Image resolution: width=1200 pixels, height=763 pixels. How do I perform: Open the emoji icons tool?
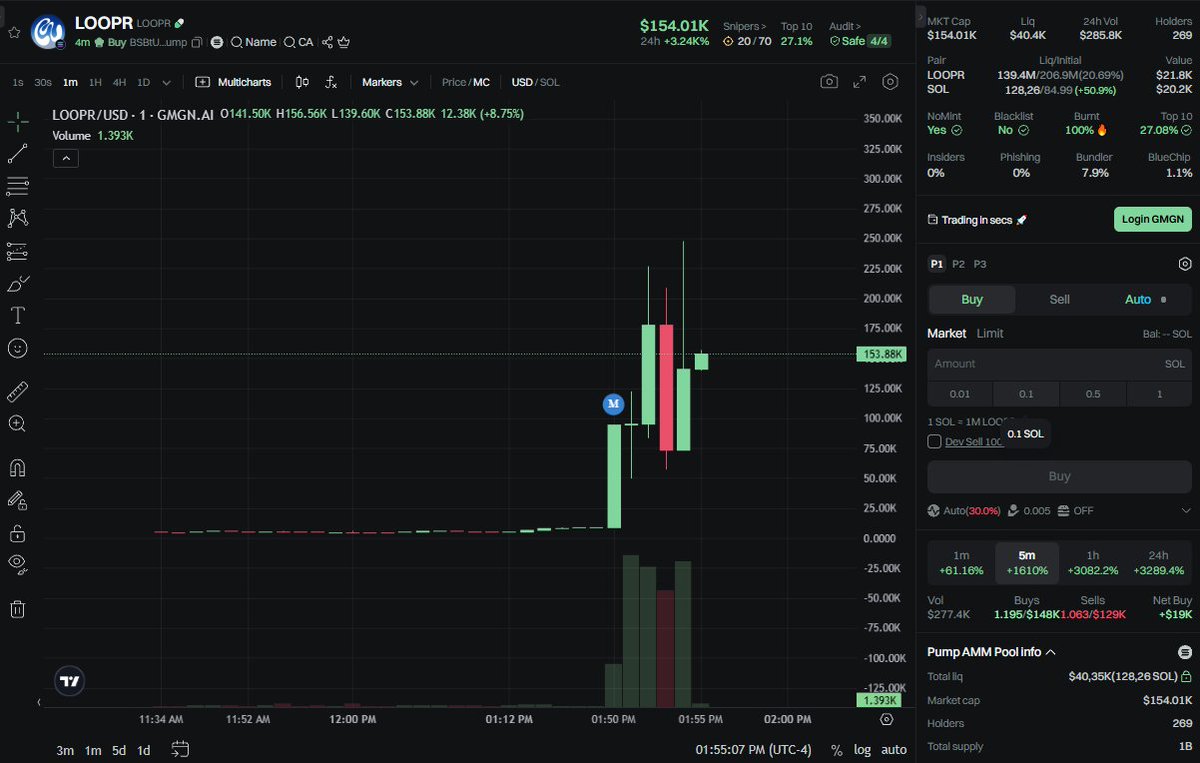click(18, 348)
